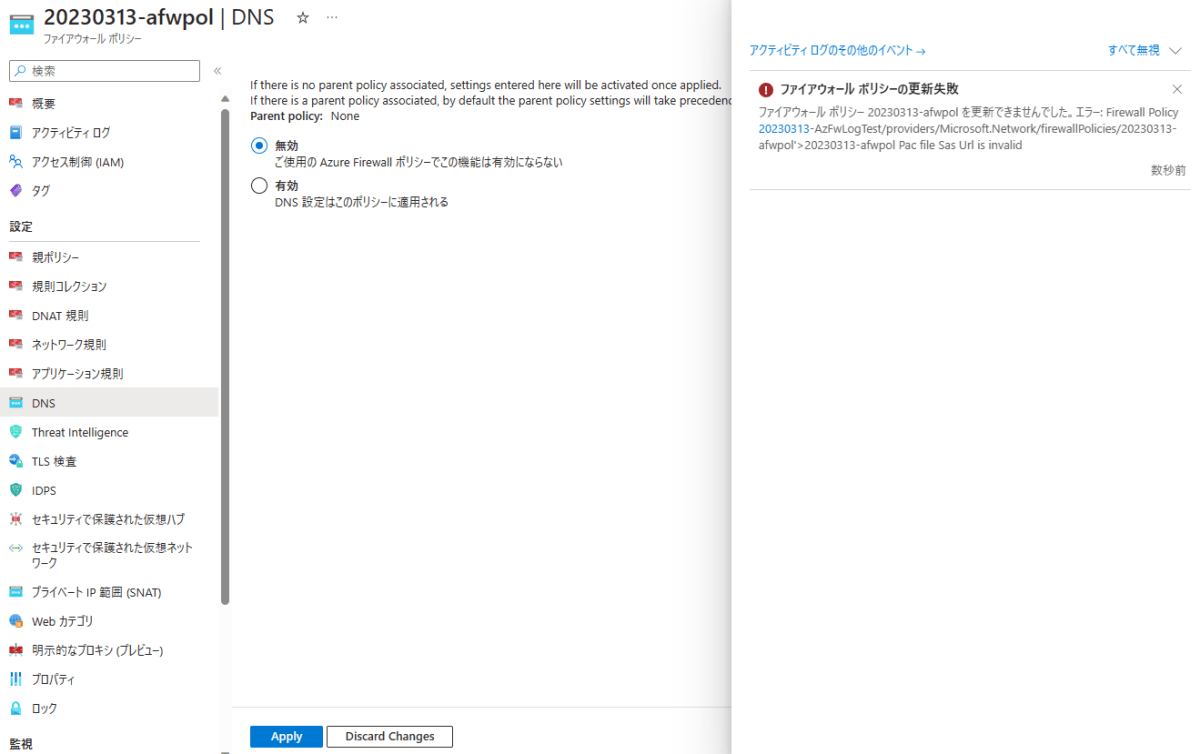Click the search magnifier icon in sidebar

point(21,71)
